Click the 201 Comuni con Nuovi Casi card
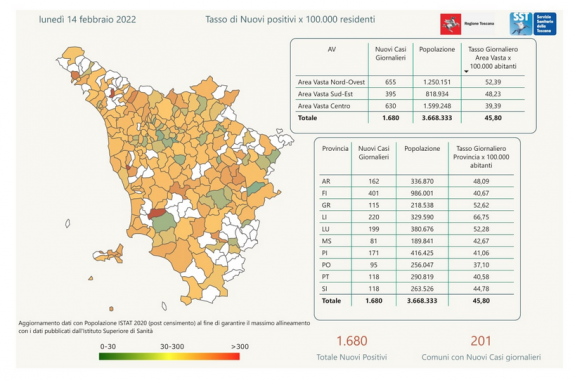 pyautogui.click(x=481, y=347)
